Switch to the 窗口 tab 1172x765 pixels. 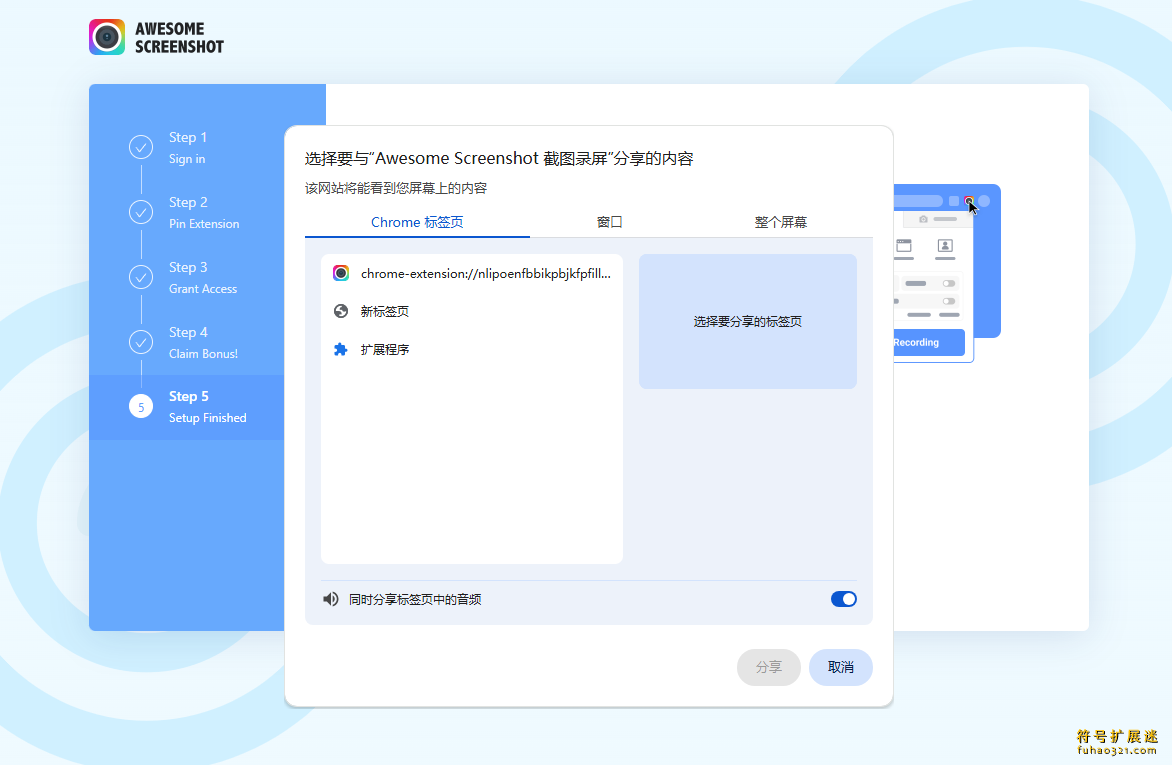point(609,222)
